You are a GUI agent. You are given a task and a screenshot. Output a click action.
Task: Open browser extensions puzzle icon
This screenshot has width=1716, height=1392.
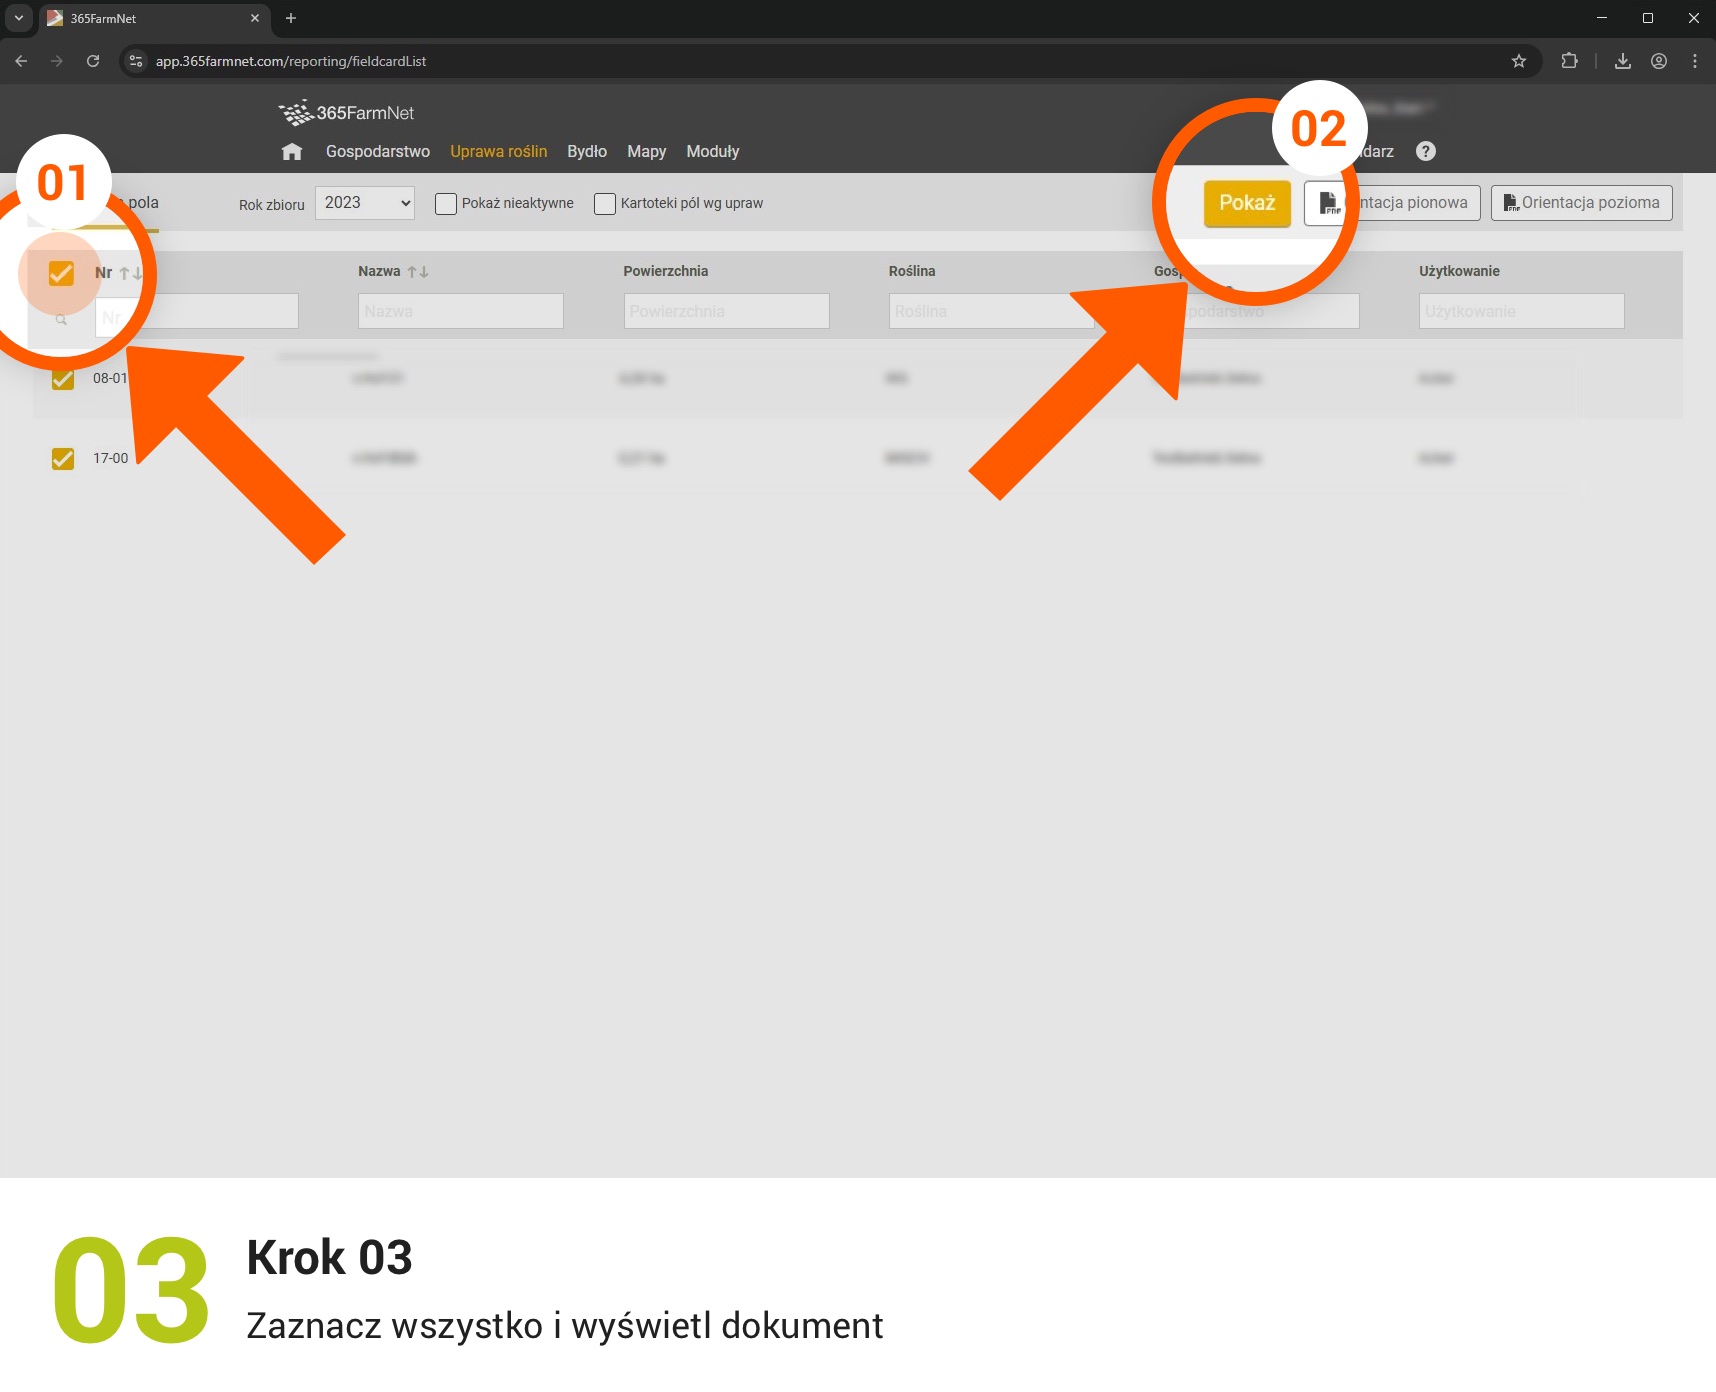pos(1569,61)
